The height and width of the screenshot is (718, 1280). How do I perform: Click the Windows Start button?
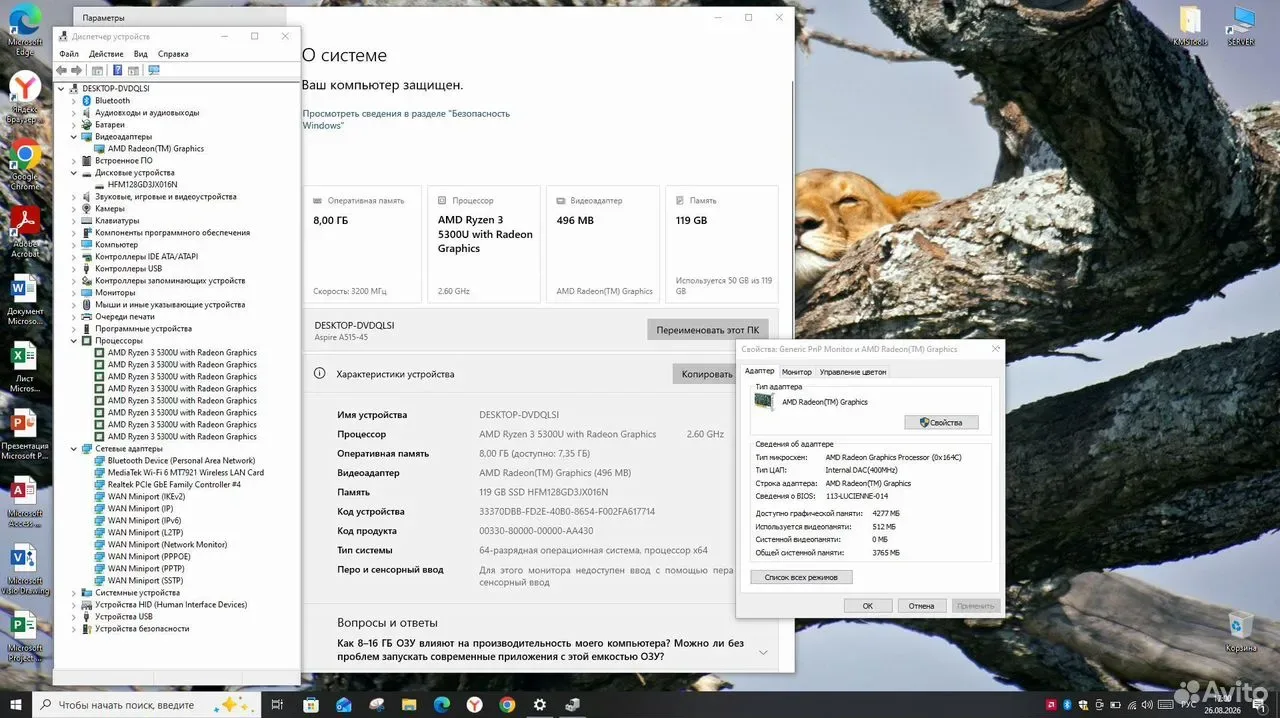(x=15, y=704)
